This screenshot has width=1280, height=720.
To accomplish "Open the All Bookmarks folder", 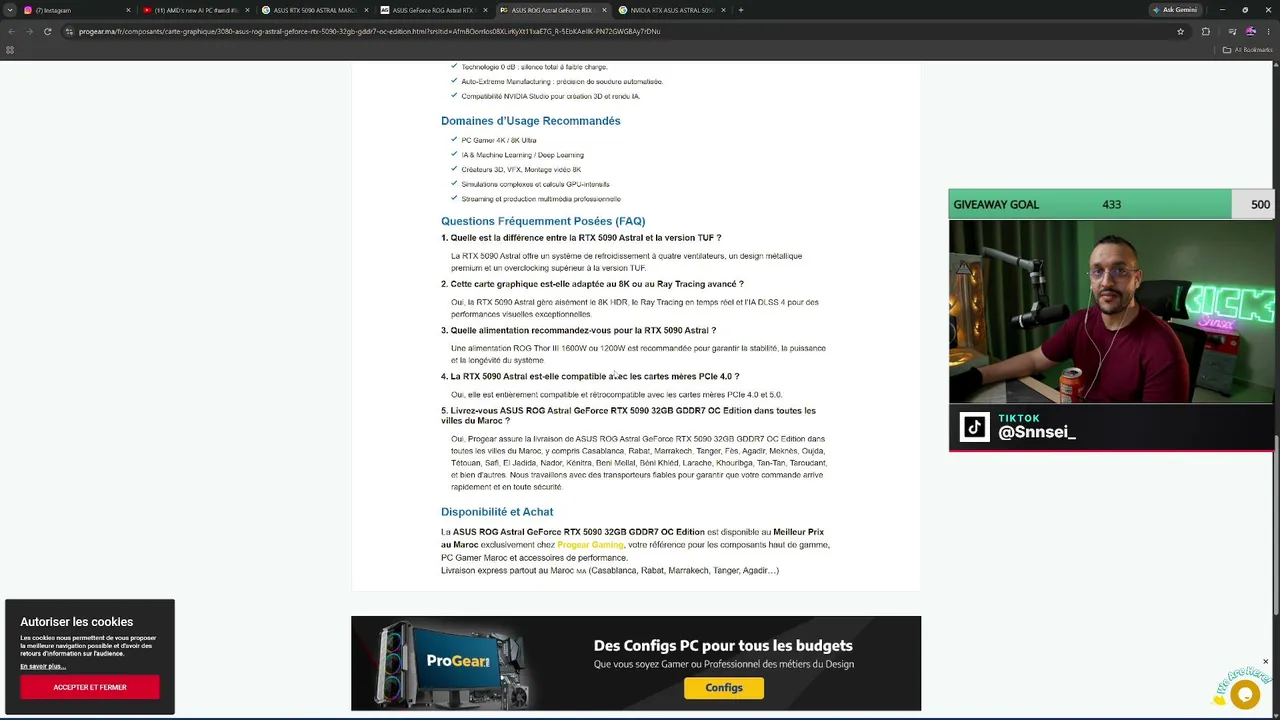I will 1247,50.
